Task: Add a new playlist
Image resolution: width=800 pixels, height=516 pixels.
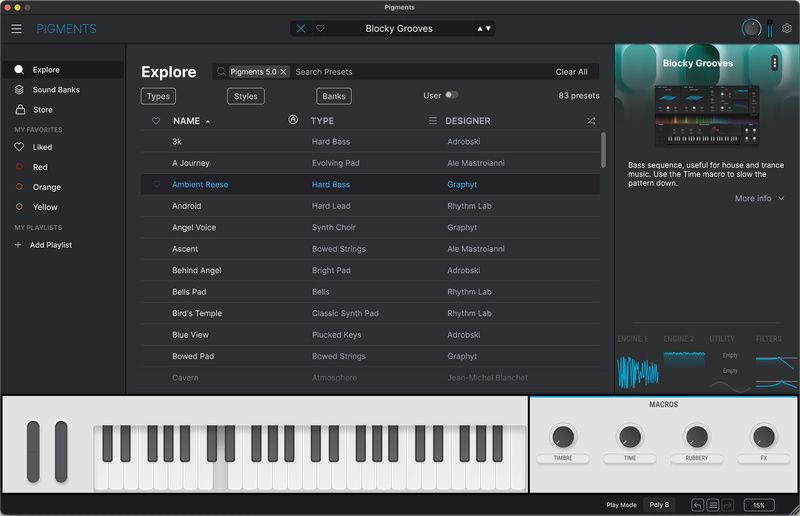Action: pos(43,245)
